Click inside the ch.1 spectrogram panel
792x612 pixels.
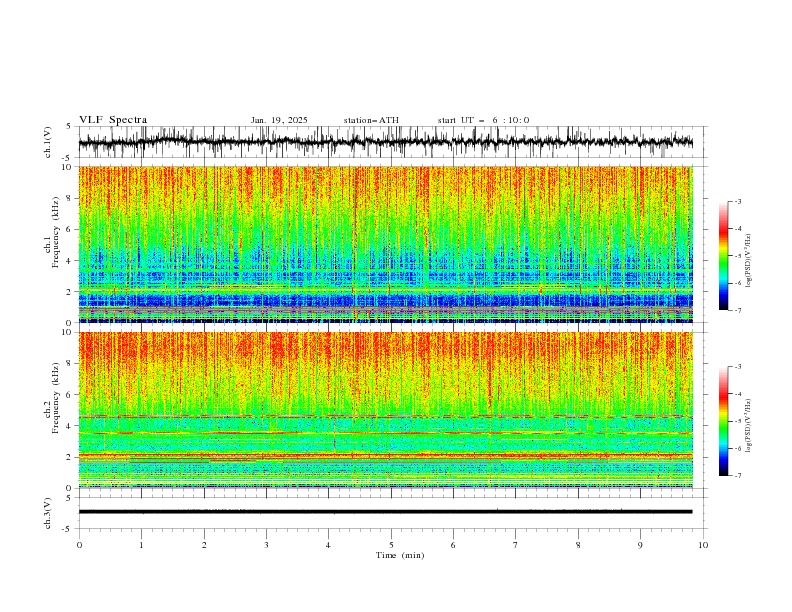tap(385, 244)
